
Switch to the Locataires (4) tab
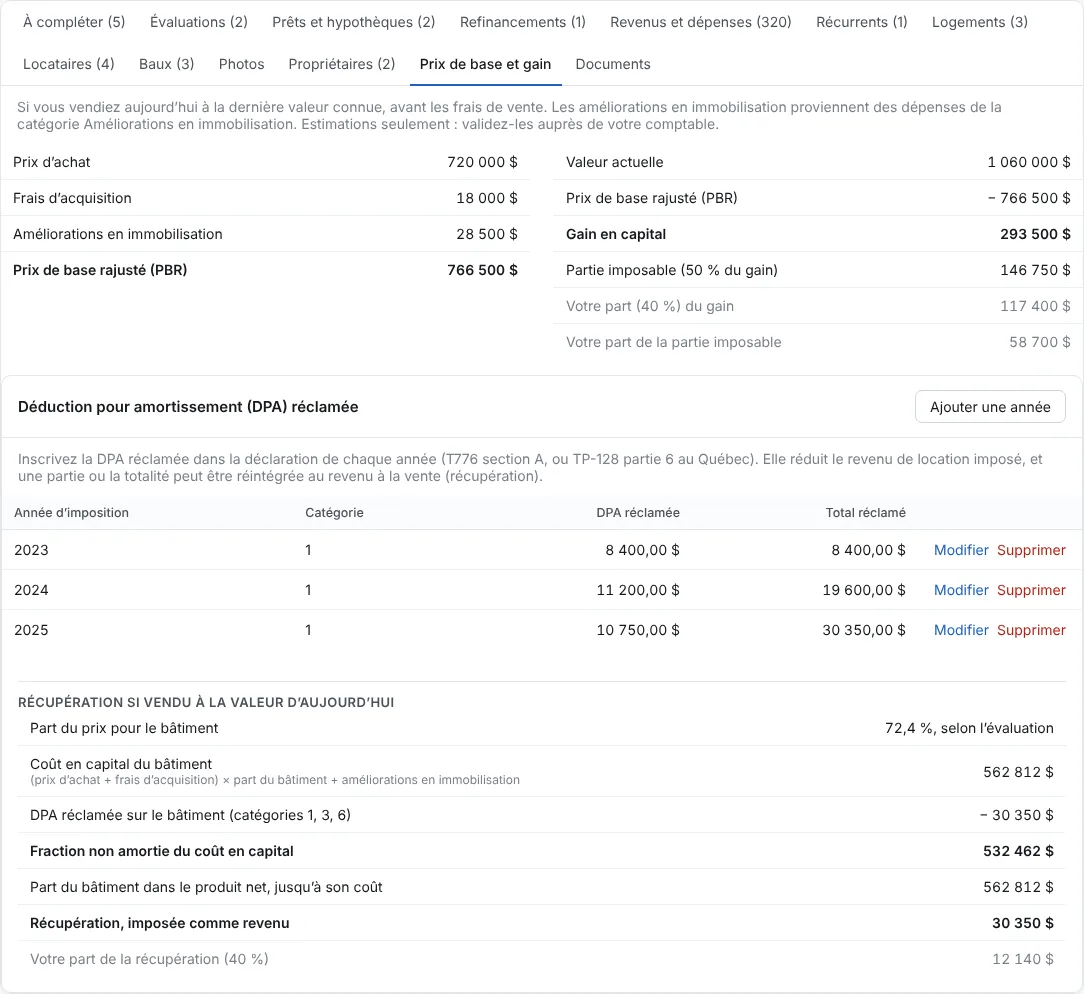point(68,64)
